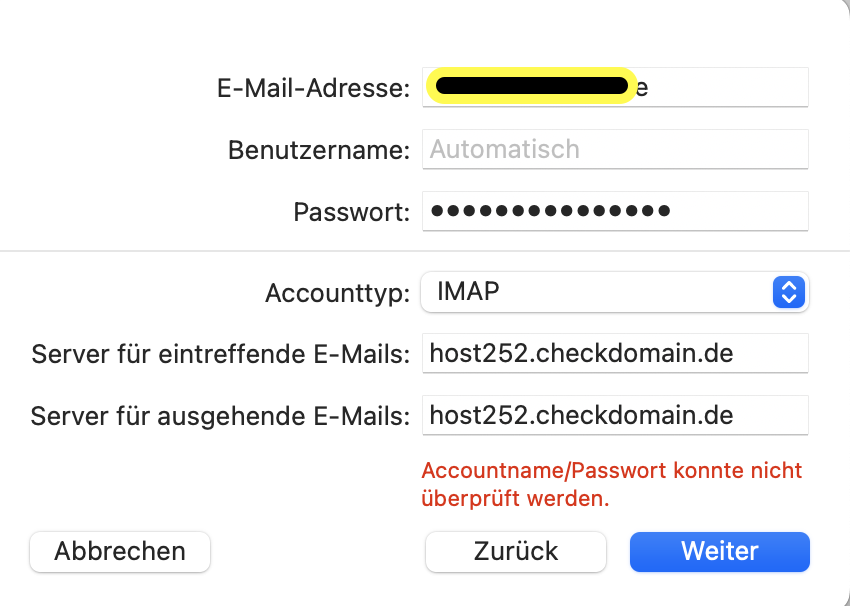The image size is (850, 606).
Task: Click the Passwort field with hidden characters
Action: pos(615,212)
